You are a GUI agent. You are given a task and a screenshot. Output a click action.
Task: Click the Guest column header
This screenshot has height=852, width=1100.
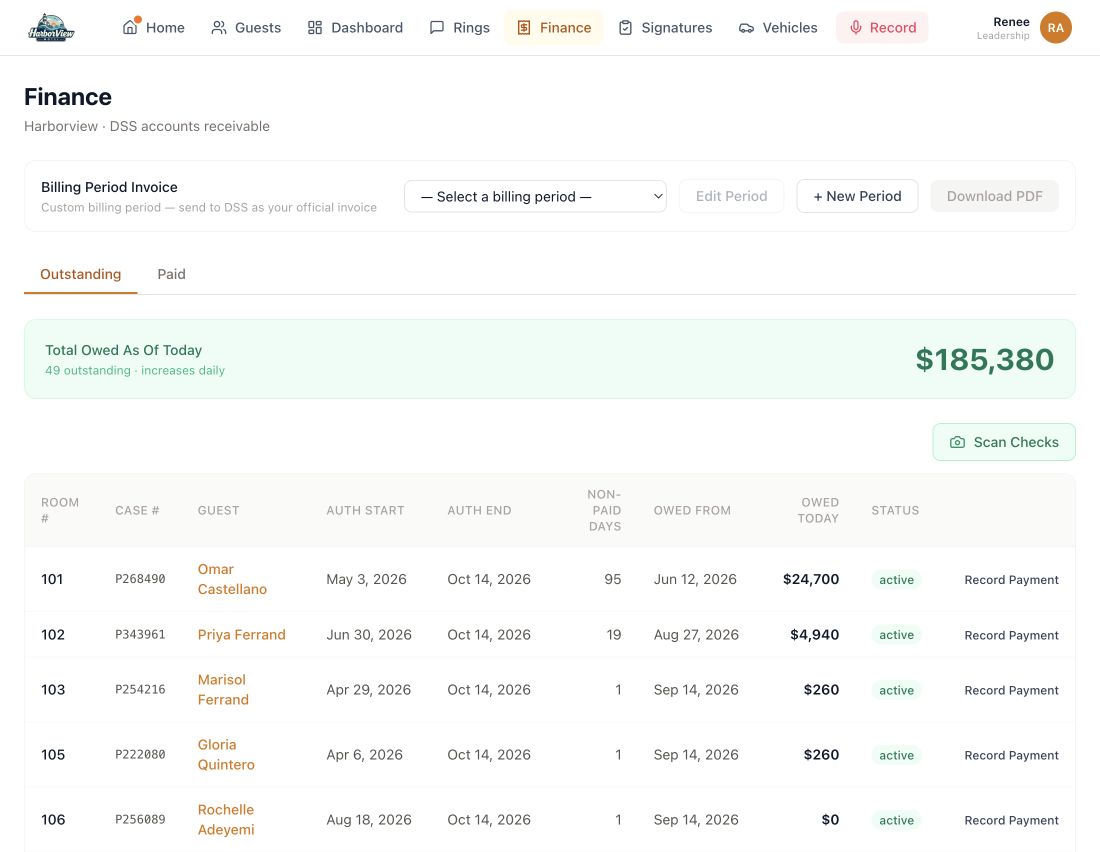218,510
